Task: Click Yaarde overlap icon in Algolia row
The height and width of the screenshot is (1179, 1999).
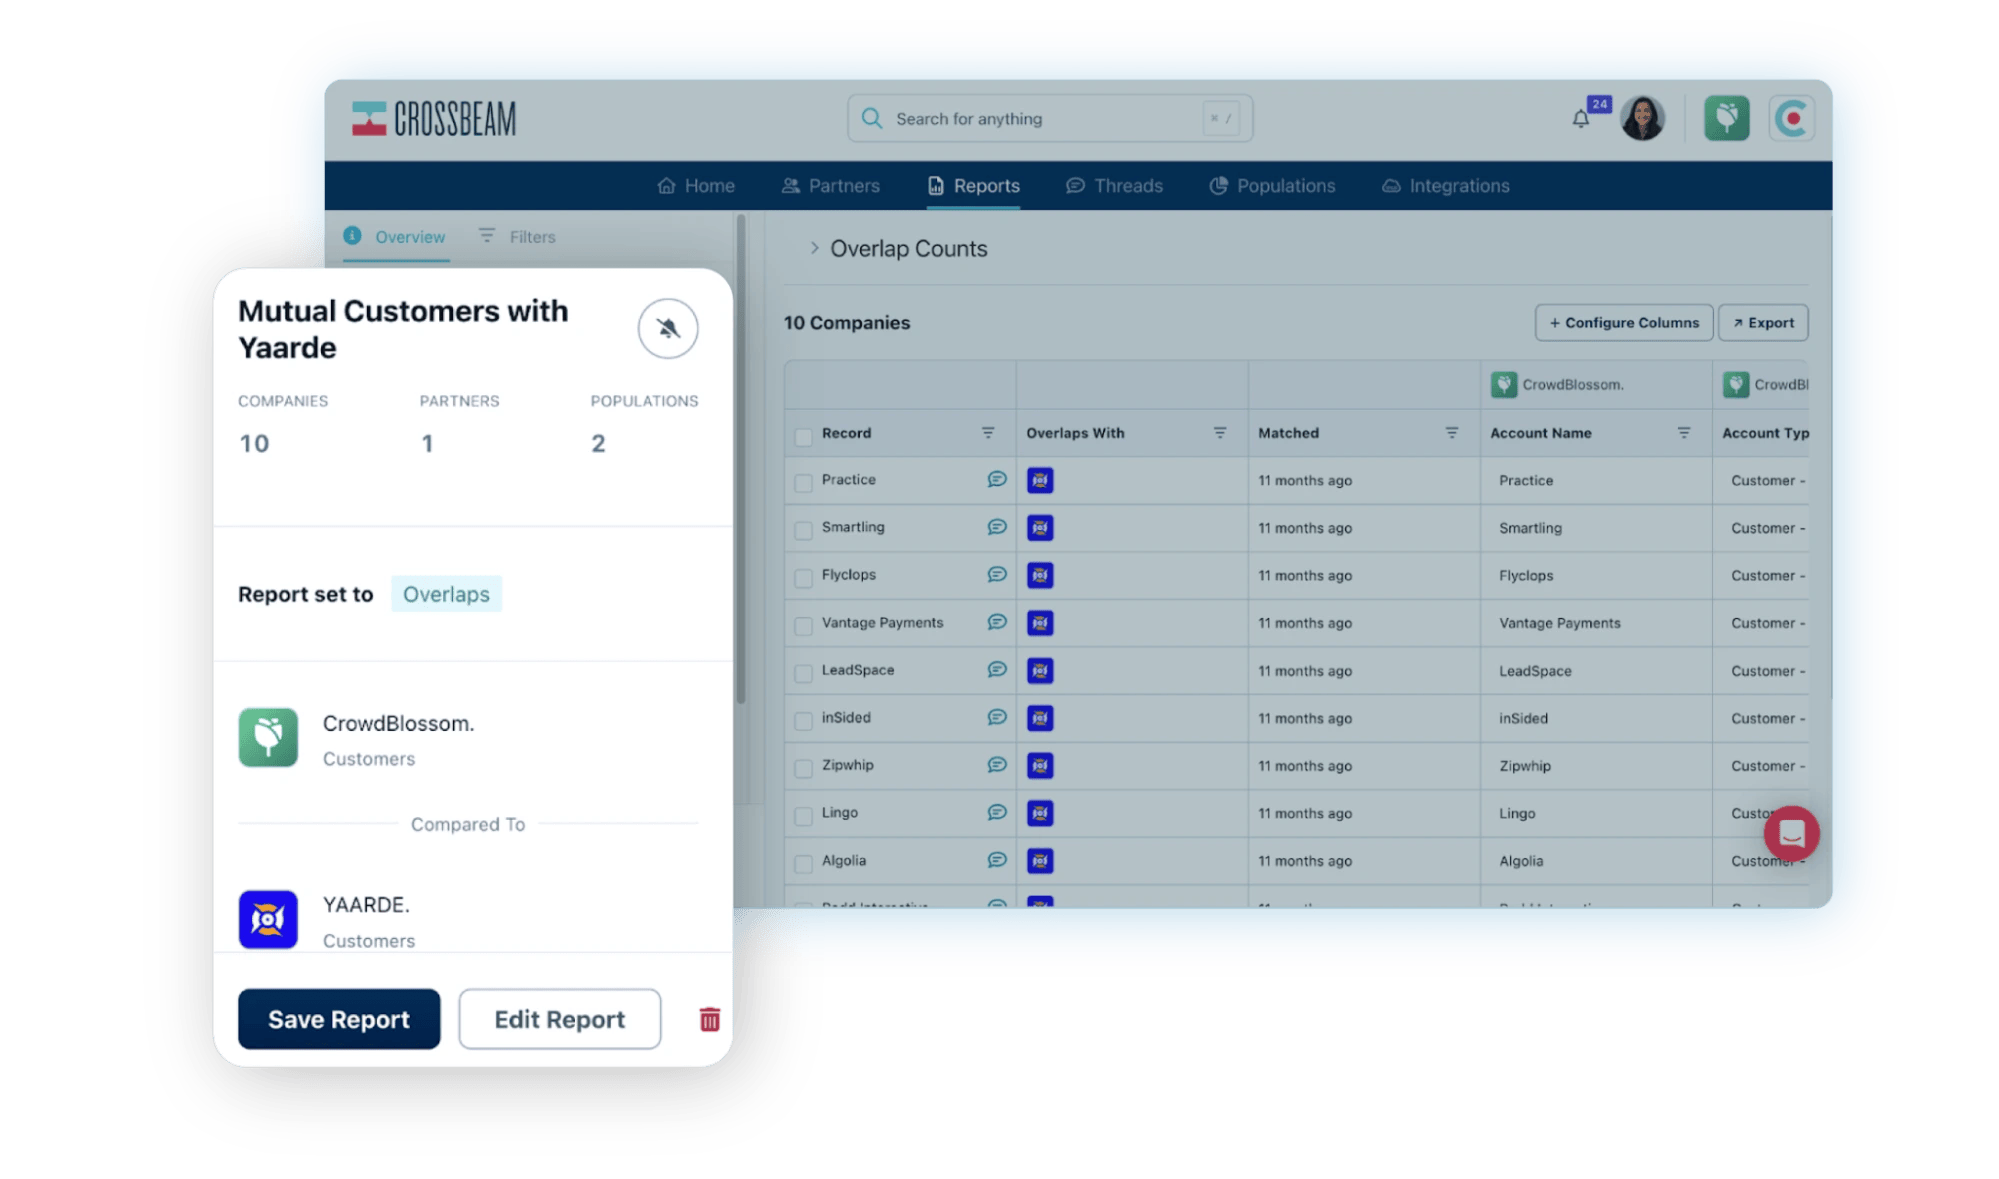Action: [x=1040, y=861]
